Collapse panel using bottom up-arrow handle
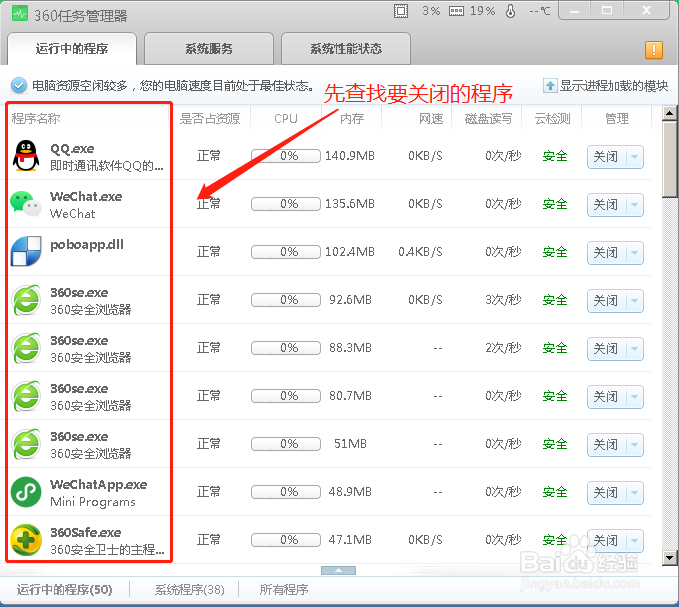 [x=338, y=570]
